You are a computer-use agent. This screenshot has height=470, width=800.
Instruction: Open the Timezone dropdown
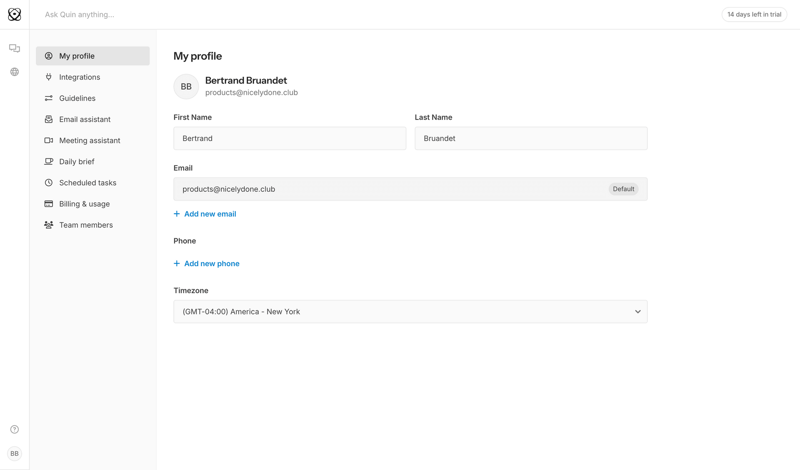tap(409, 312)
